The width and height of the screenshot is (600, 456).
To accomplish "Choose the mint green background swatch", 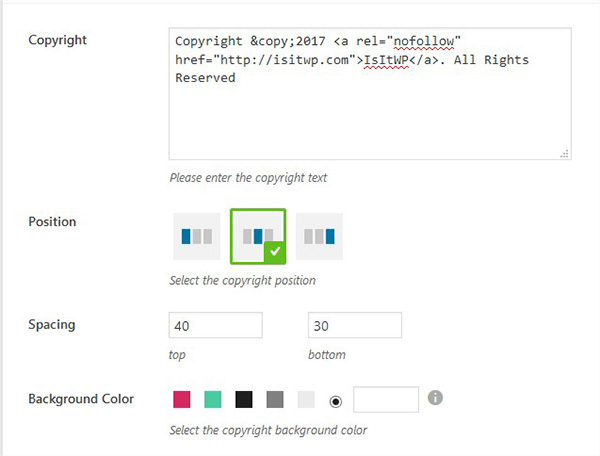I will [x=213, y=399].
